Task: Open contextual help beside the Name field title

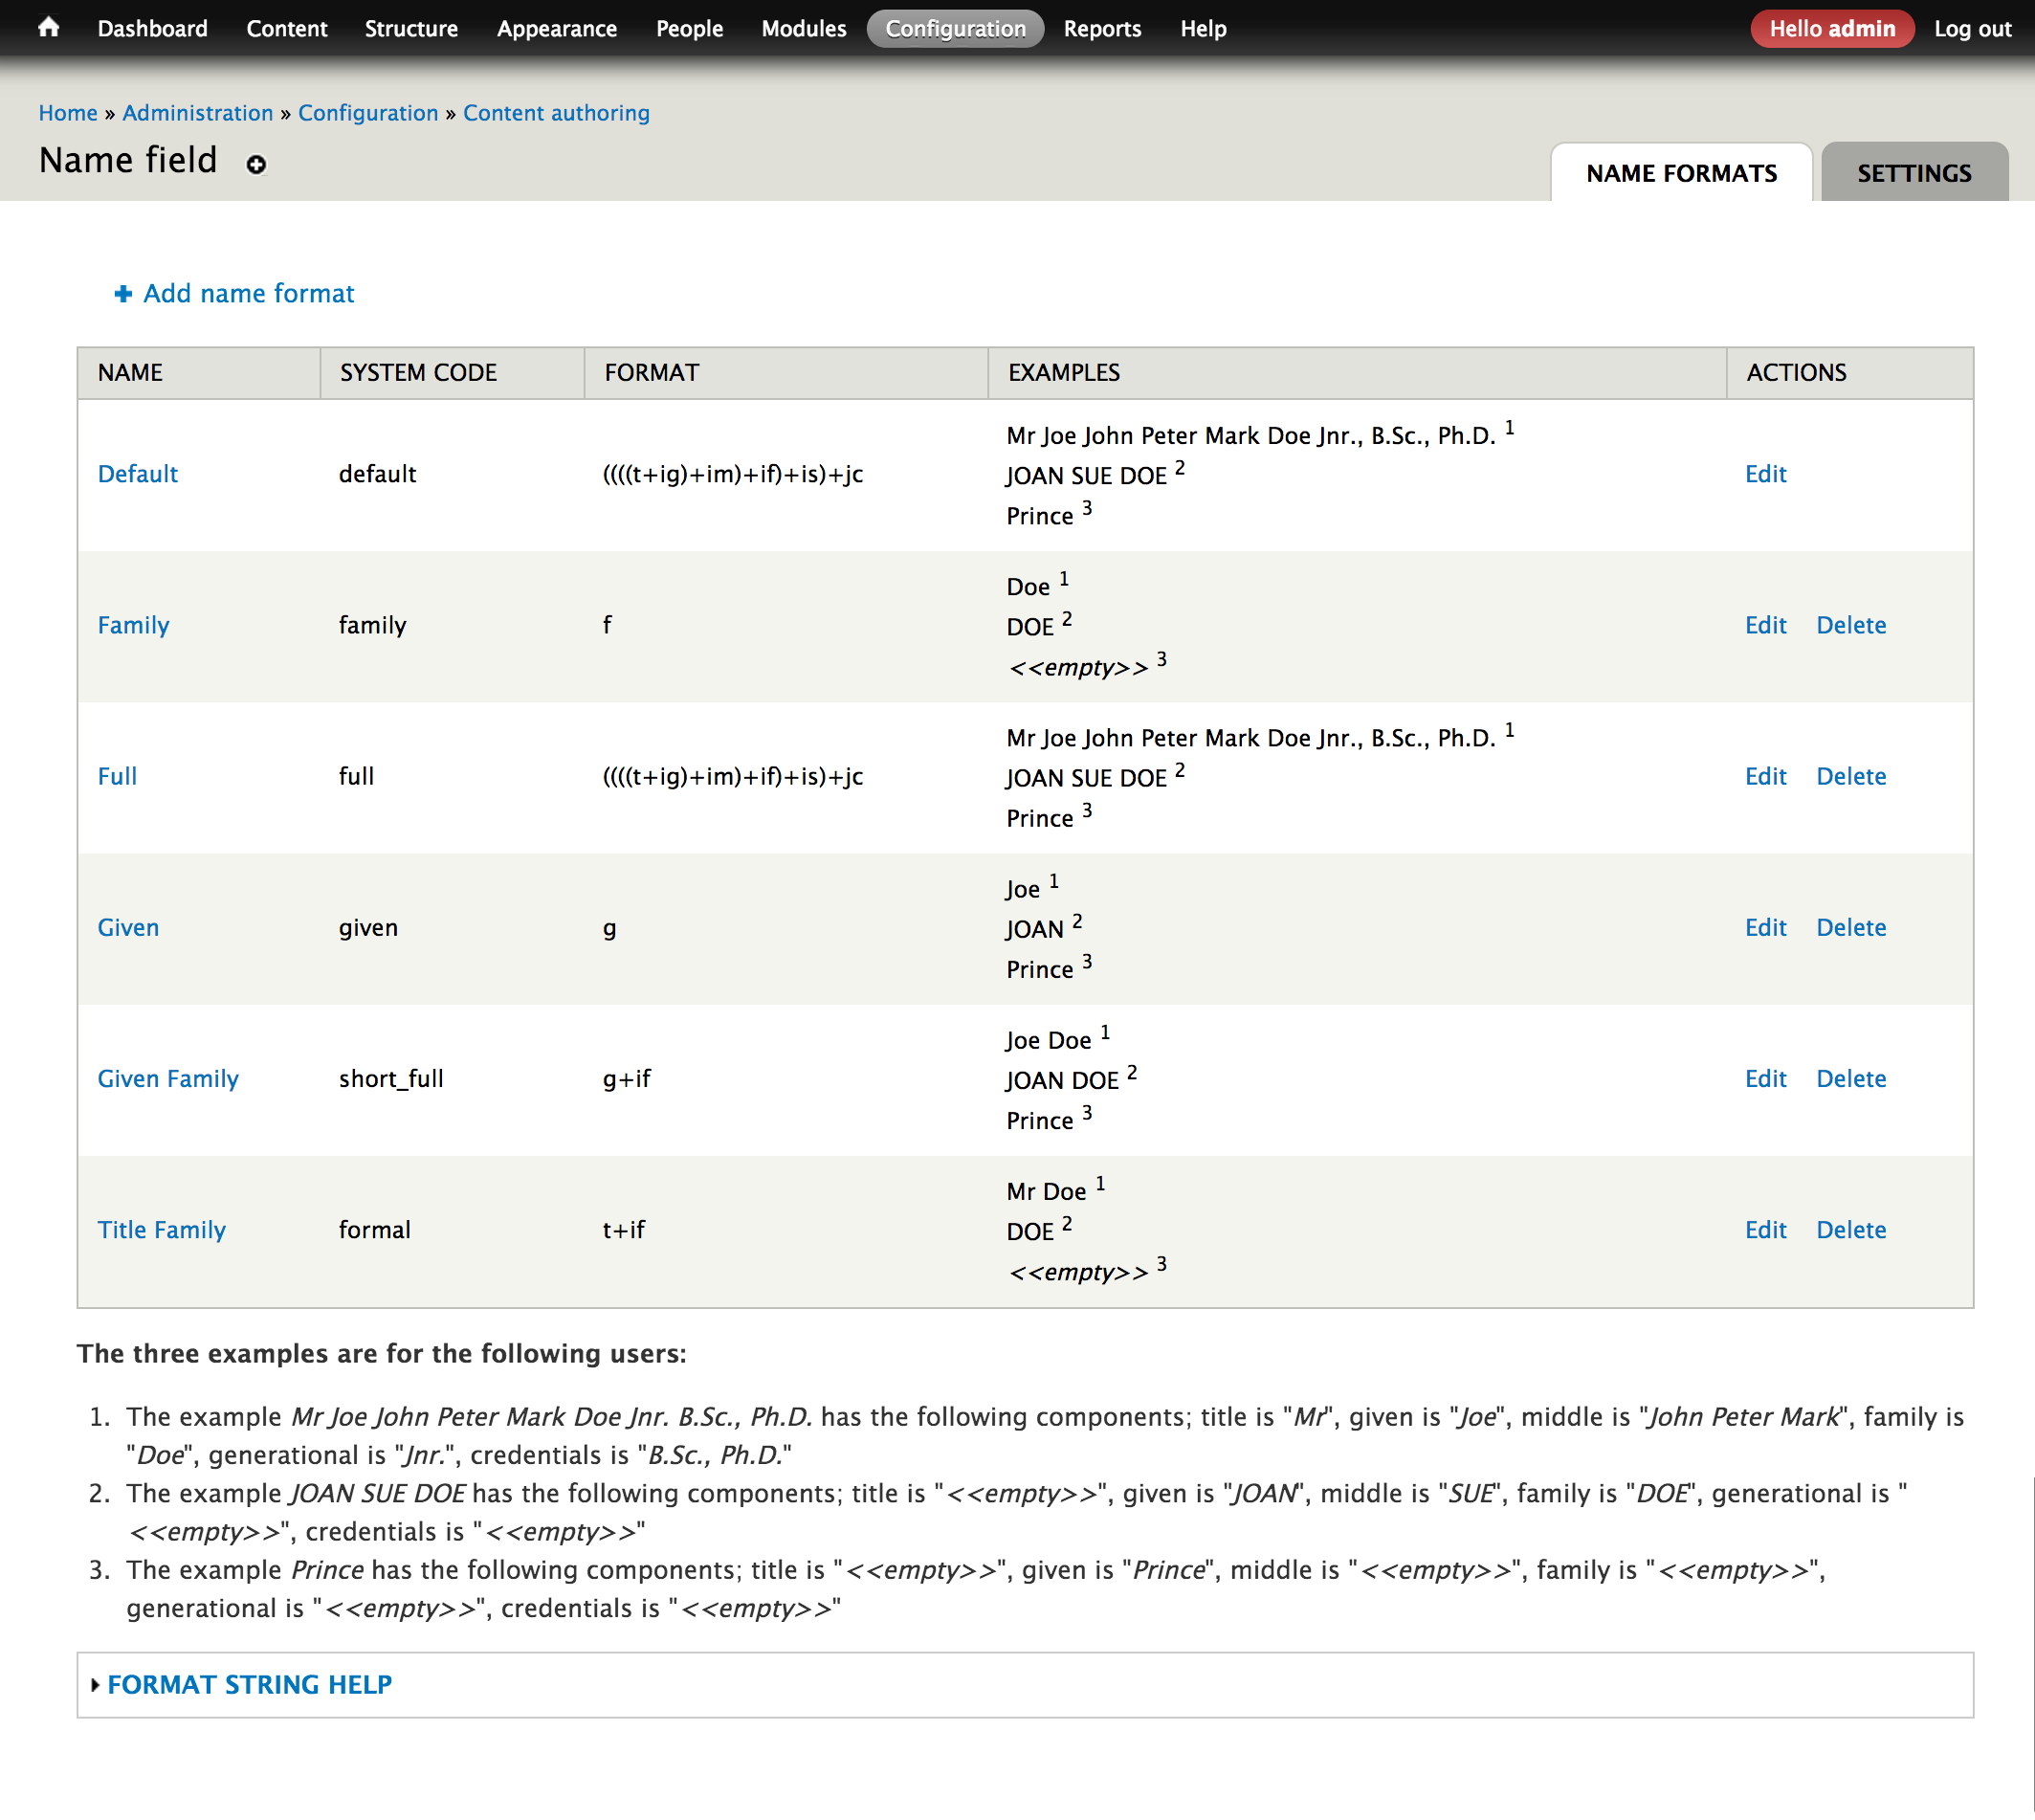Action: (256, 164)
